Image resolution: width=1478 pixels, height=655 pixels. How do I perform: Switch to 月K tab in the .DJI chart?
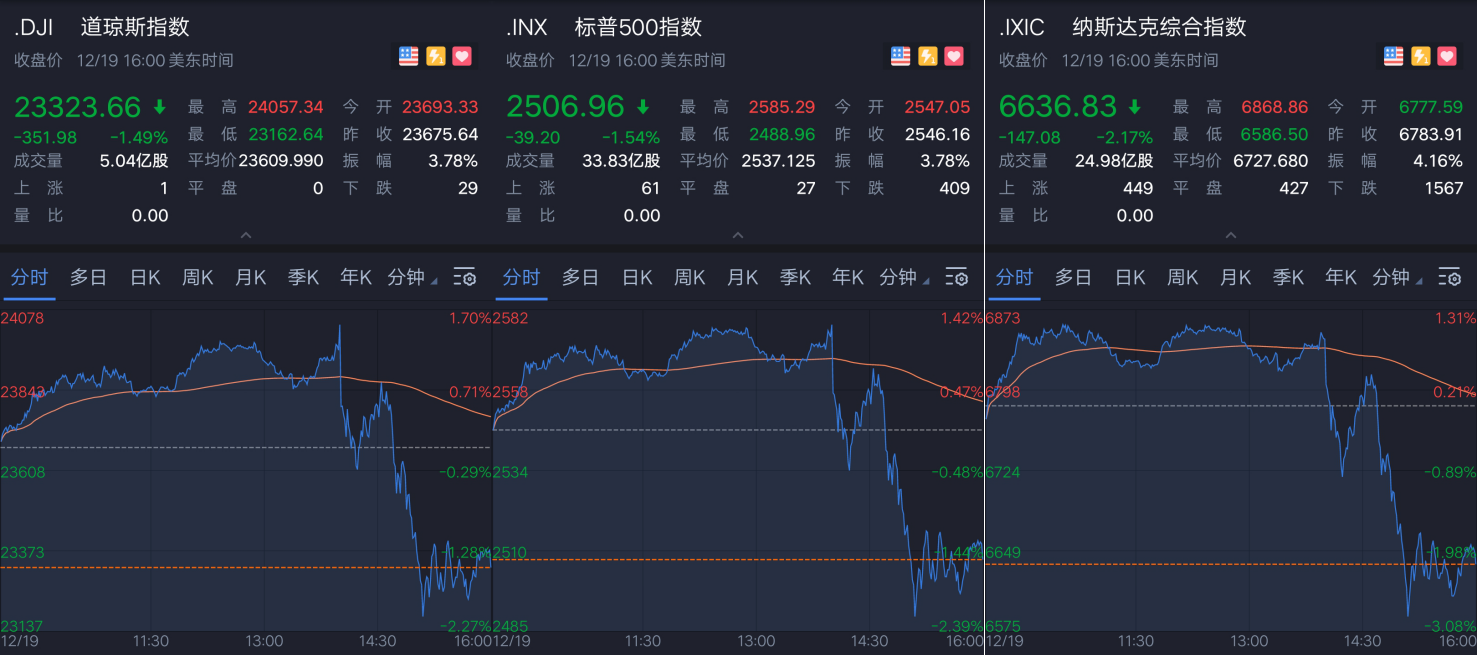point(250,277)
